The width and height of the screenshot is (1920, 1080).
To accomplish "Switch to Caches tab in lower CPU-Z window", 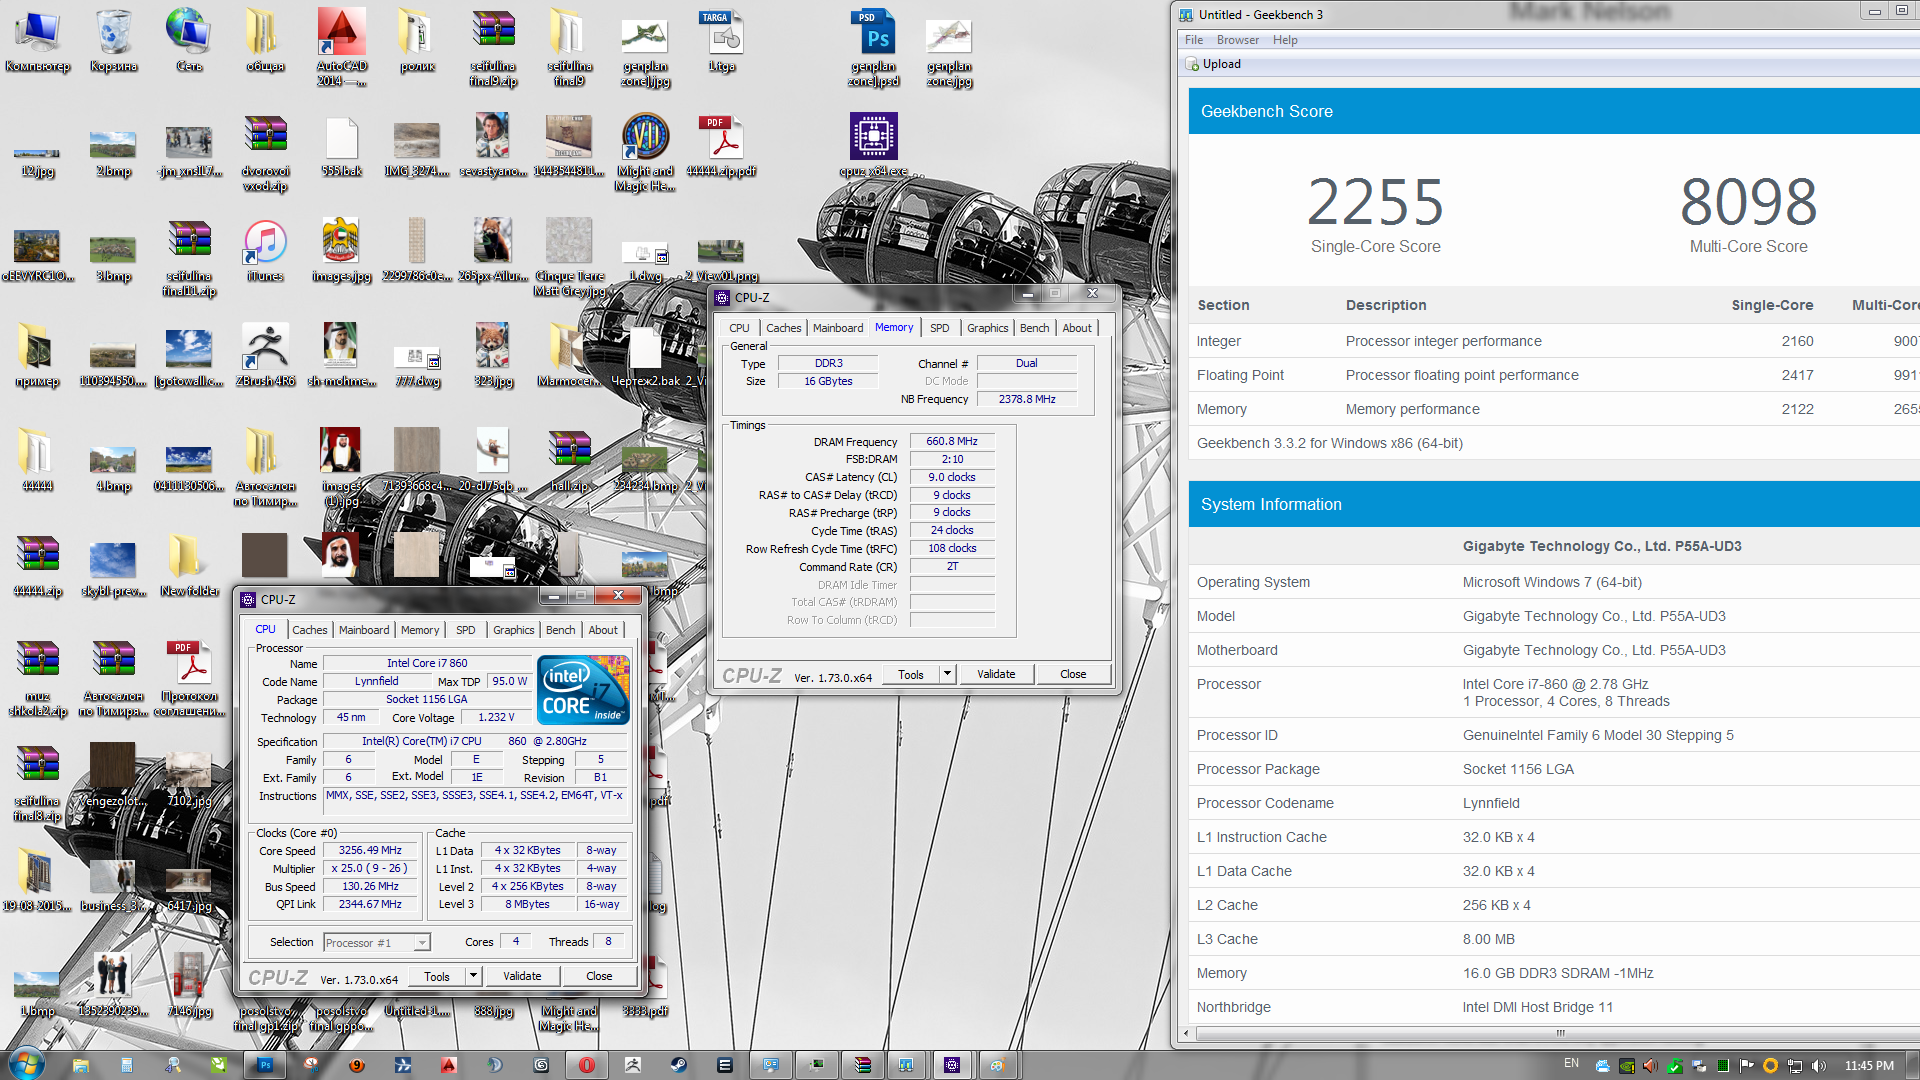I will point(309,630).
